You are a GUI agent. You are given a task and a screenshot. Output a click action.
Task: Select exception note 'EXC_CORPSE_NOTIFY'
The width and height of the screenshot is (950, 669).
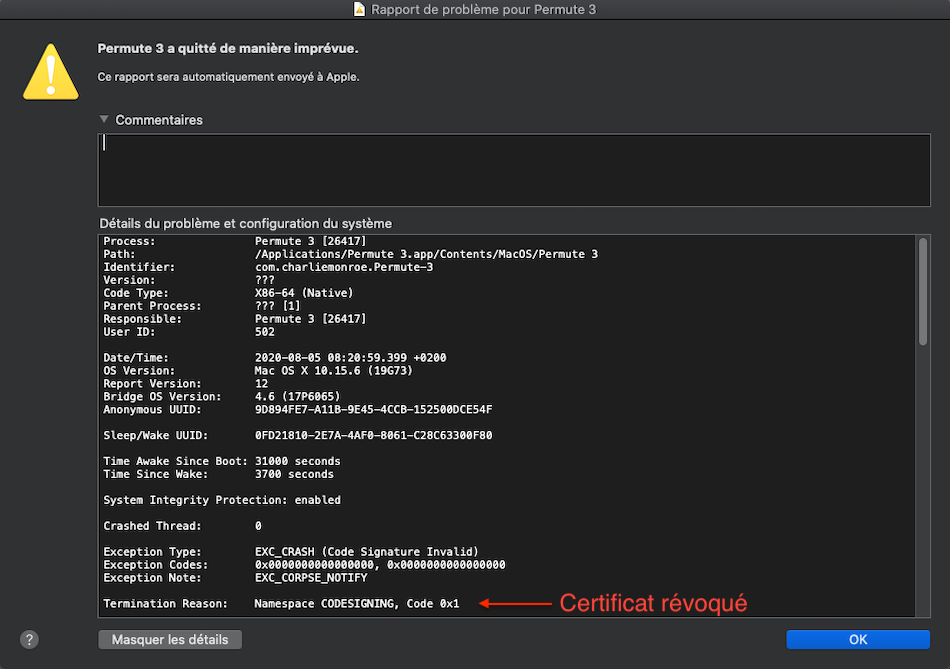(311, 577)
